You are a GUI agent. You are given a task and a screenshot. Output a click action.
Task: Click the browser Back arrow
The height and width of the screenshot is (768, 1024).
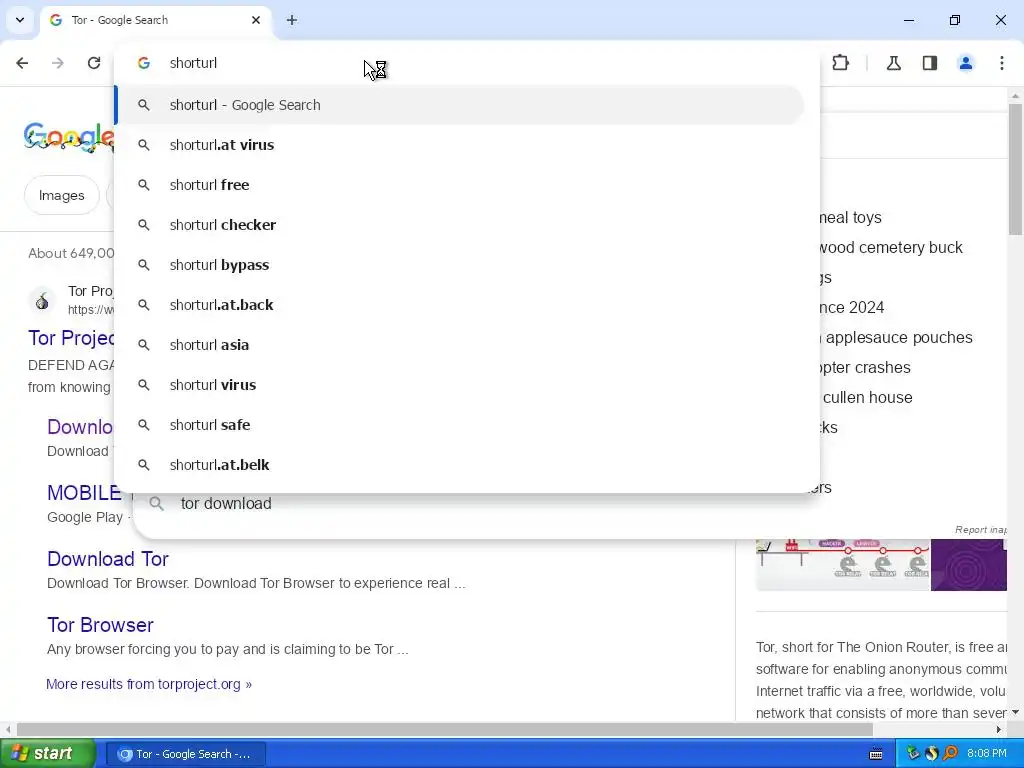pyautogui.click(x=22, y=63)
